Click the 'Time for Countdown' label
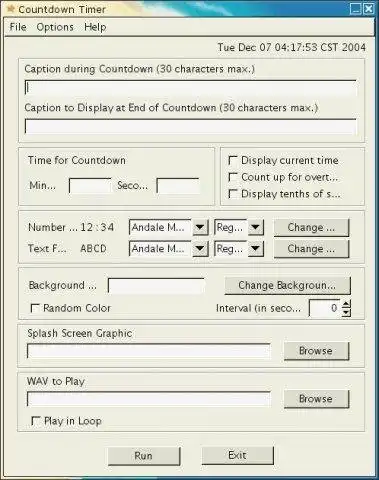This screenshot has height=480, width=379. pyautogui.click(x=77, y=160)
